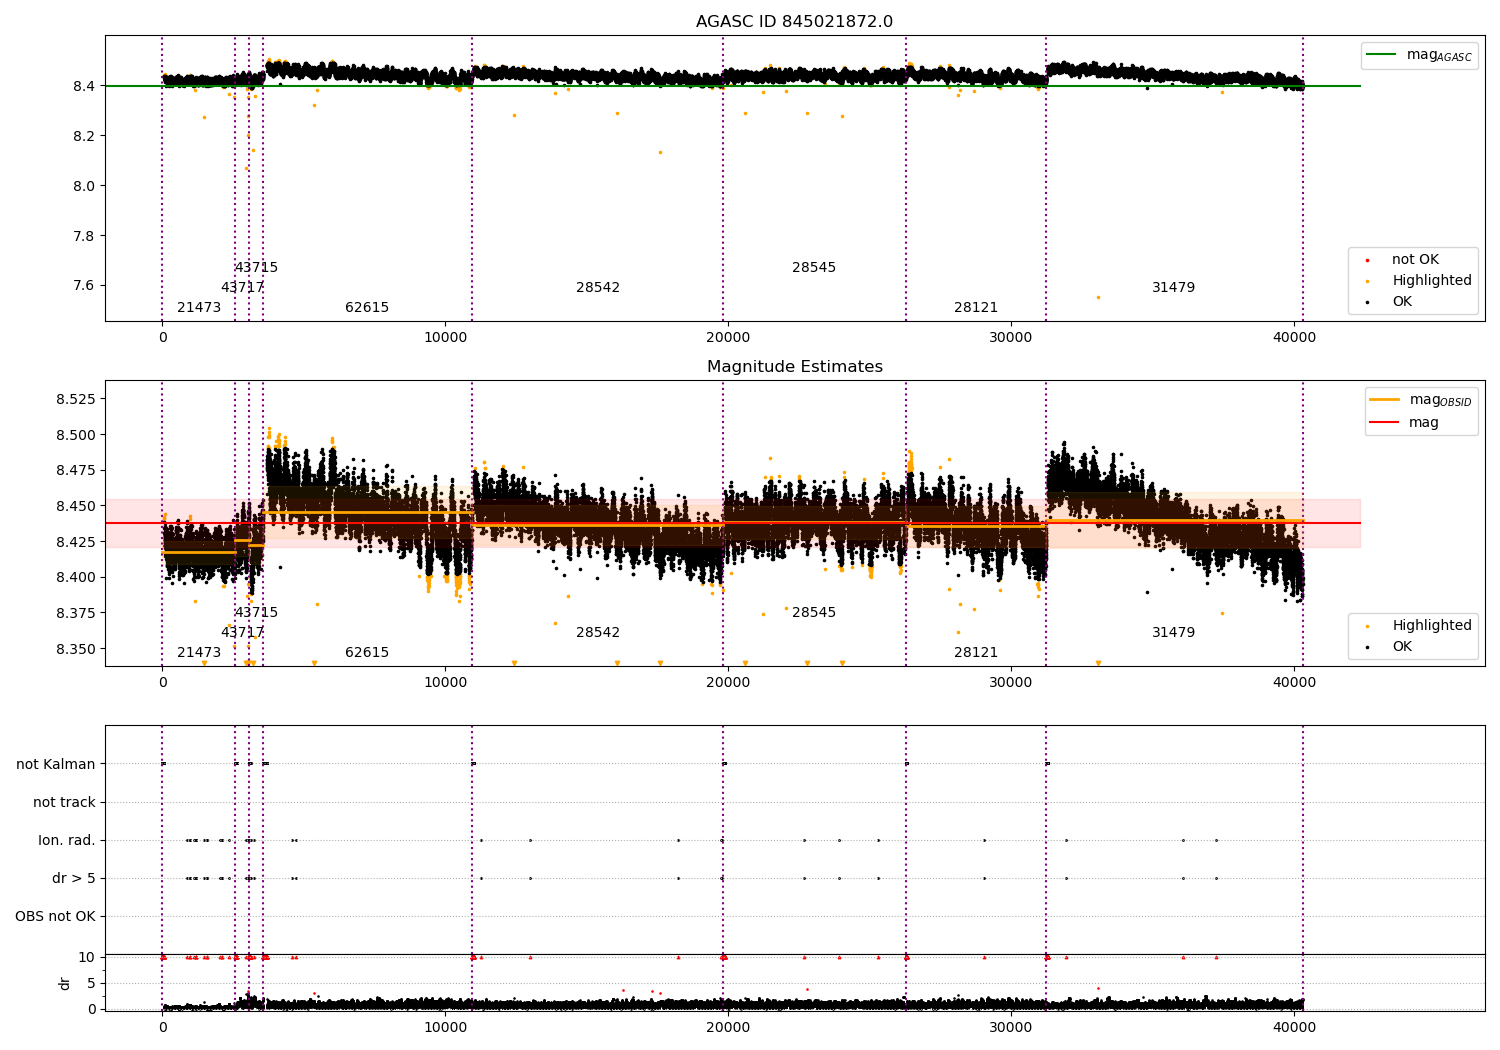Click obsid label 28121 in AGASC plot

point(976,308)
